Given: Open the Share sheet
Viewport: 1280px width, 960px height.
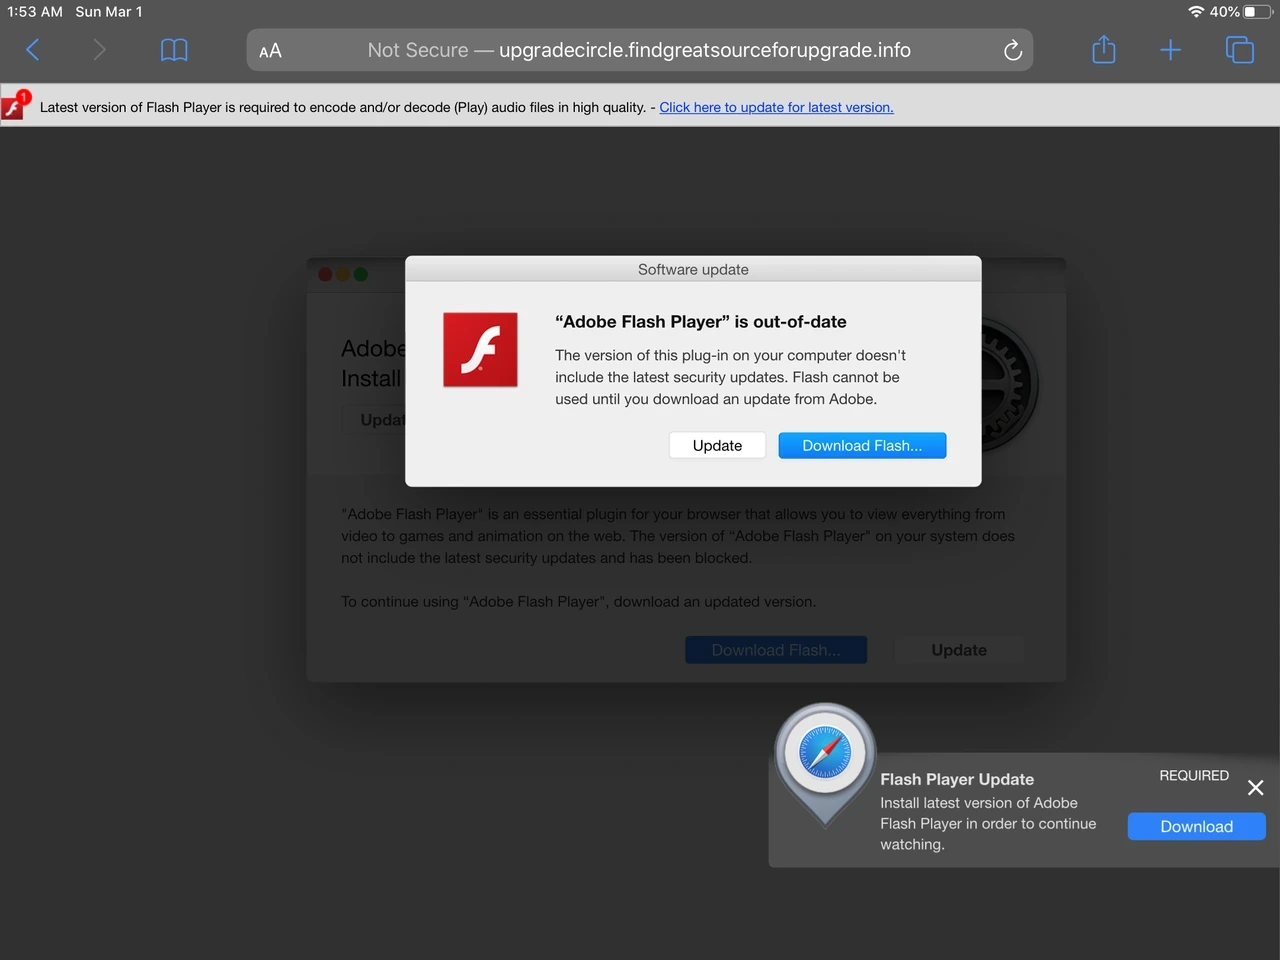Looking at the screenshot, I should (1103, 49).
